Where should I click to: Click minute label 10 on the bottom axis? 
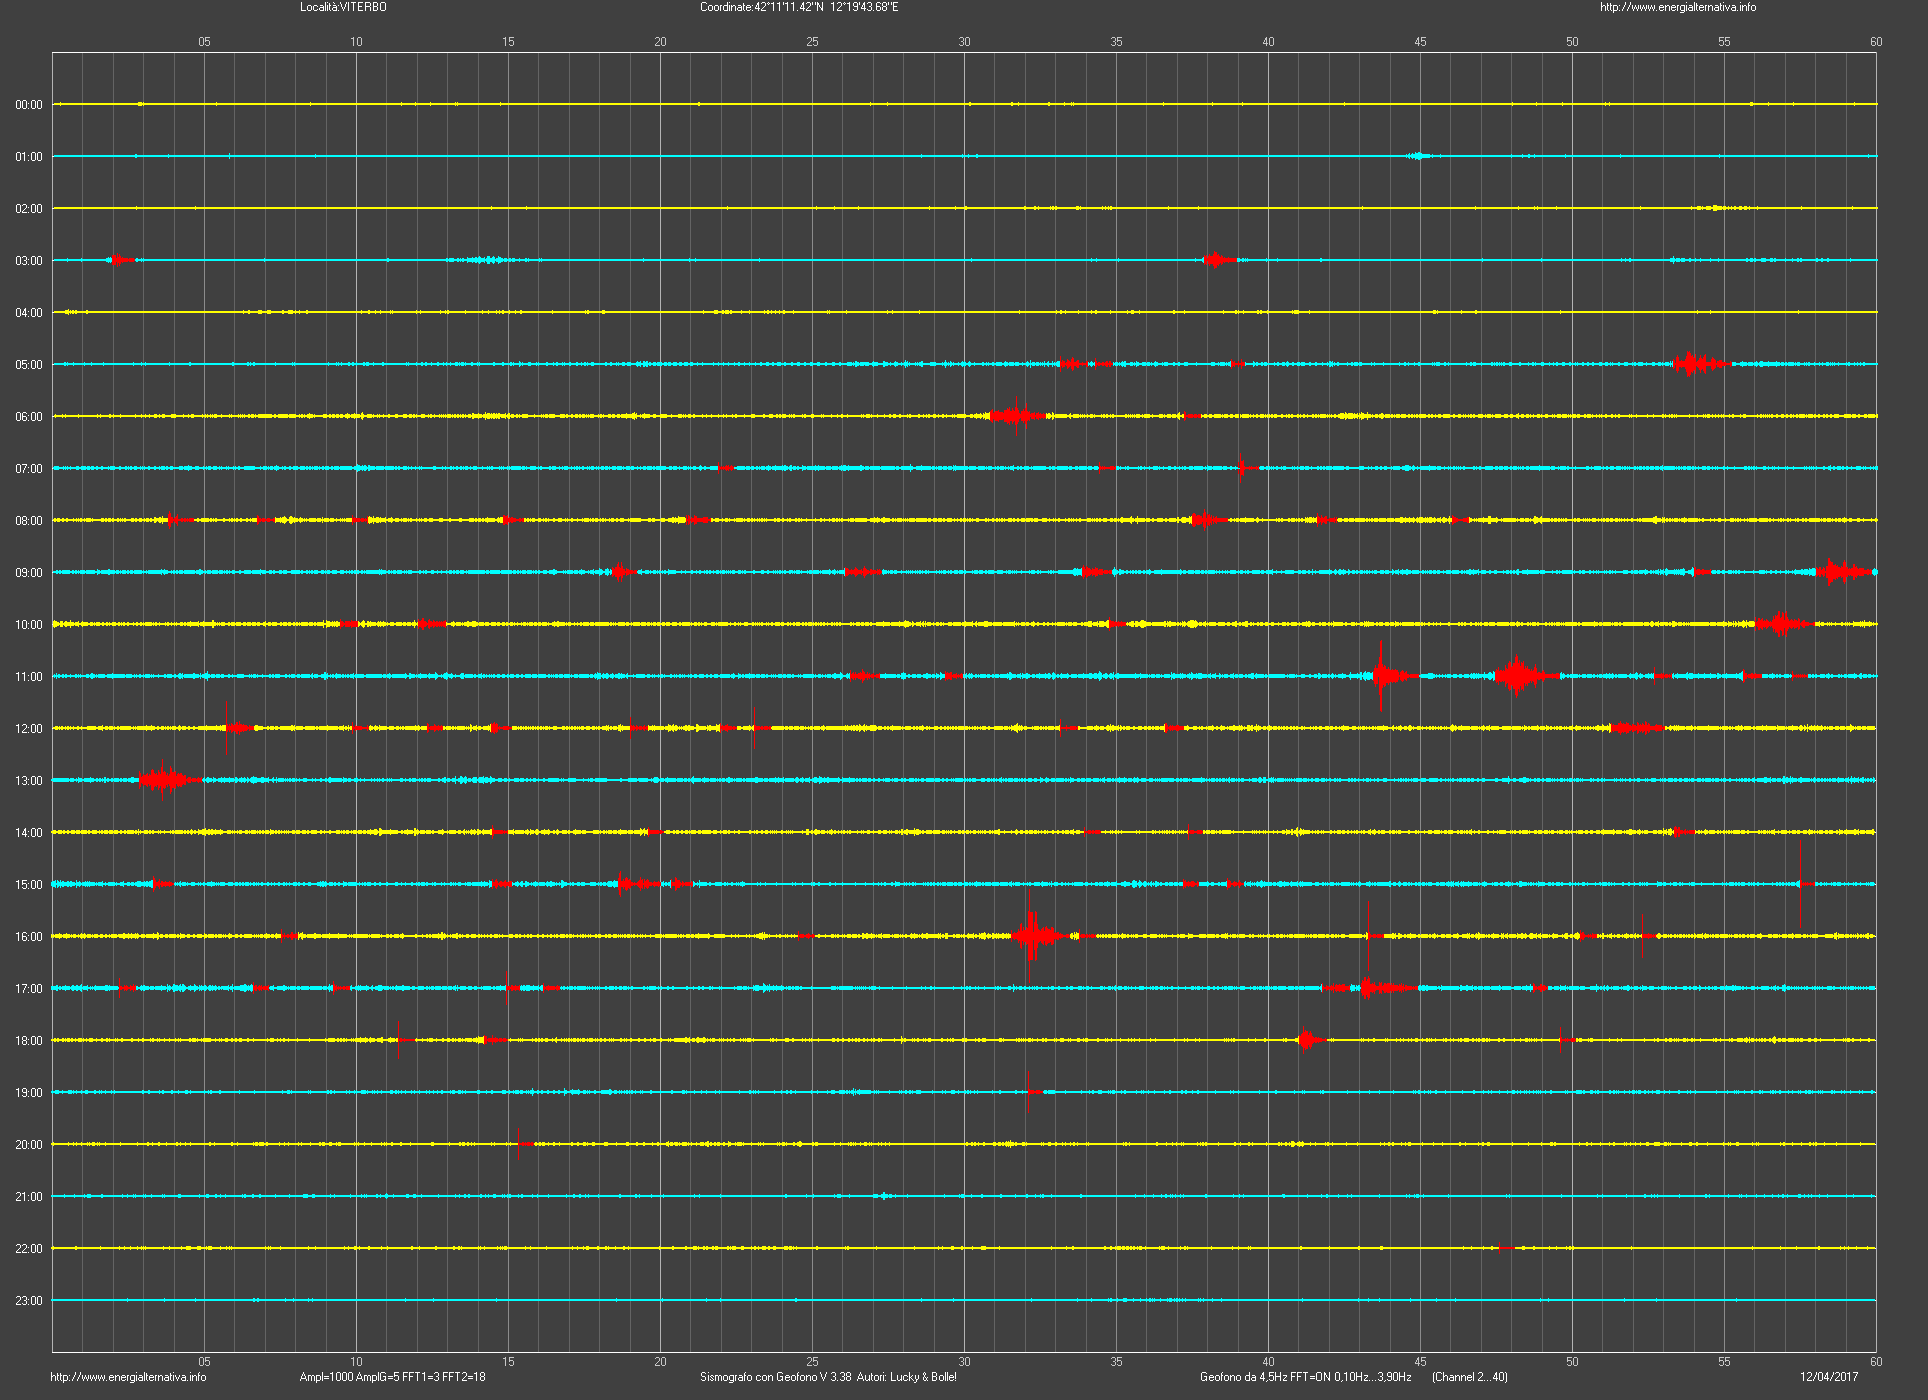[x=356, y=1362]
